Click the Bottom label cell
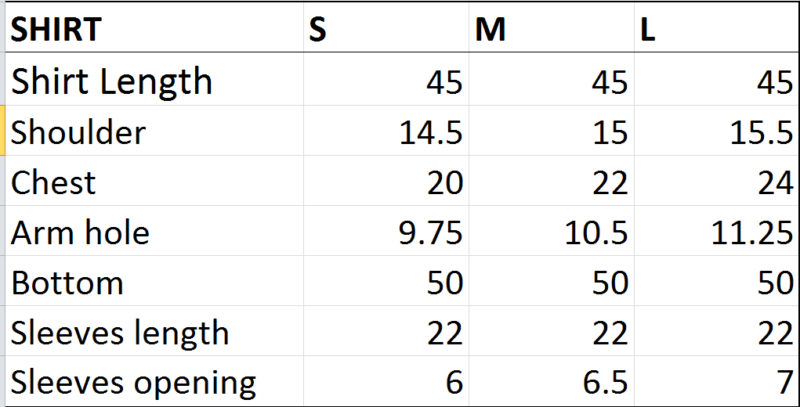 154,281
